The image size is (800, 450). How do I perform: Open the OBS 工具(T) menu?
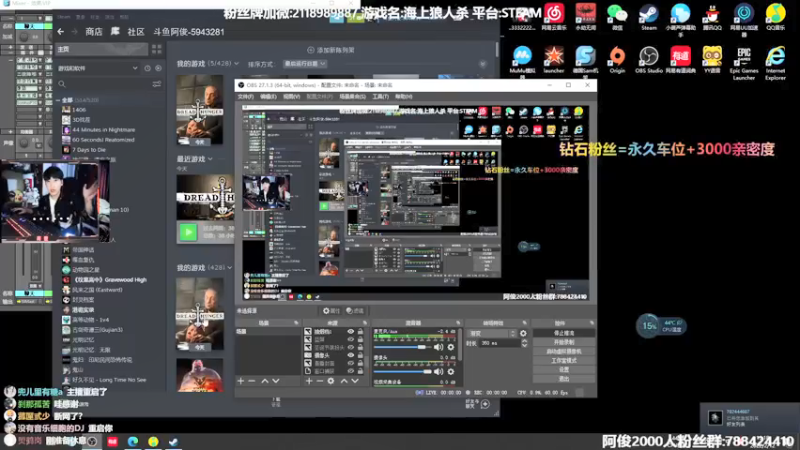pos(380,96)
